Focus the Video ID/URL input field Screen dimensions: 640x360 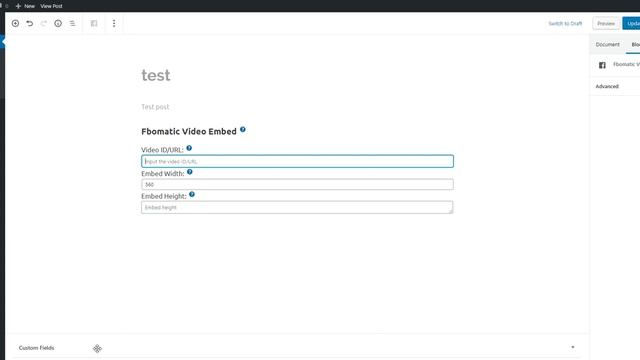(x=297, y=161)
